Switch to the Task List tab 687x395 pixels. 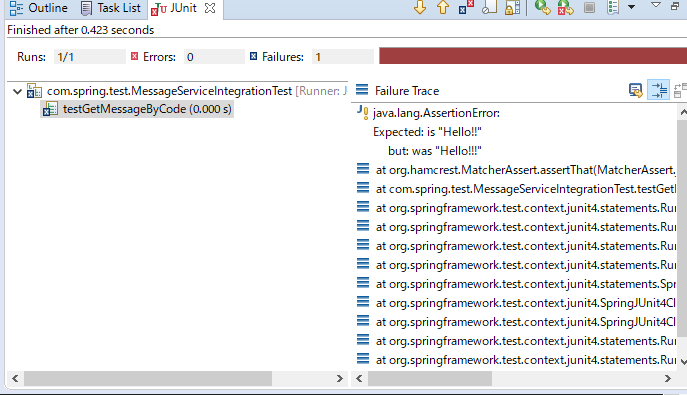pos(111,8)
